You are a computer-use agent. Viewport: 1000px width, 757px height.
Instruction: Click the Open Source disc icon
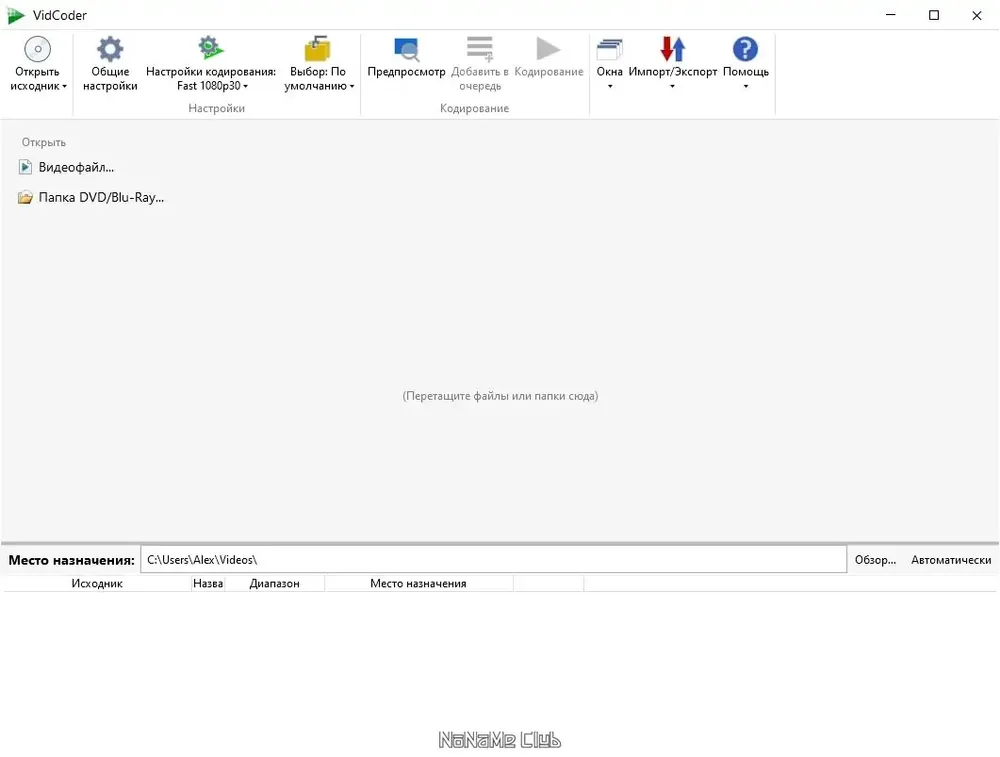(x=38, y=49)
